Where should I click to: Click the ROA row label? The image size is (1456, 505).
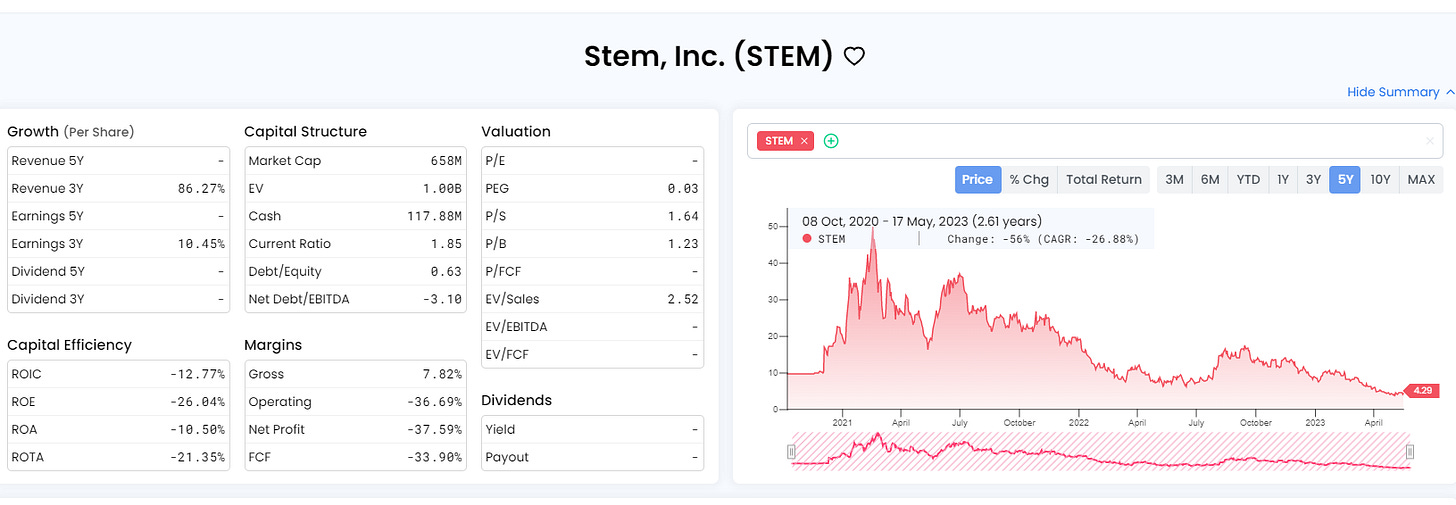click(x=26, y=429)
